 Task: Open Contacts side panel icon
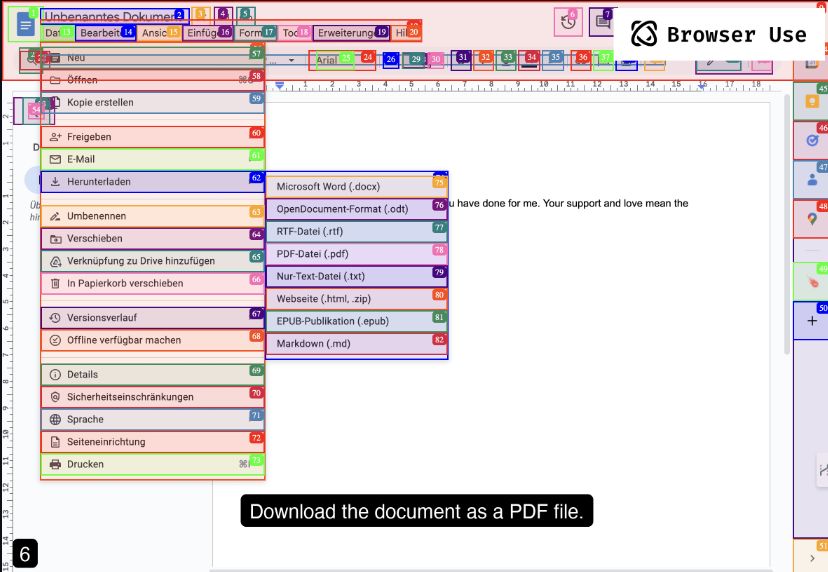coord(812,180)
